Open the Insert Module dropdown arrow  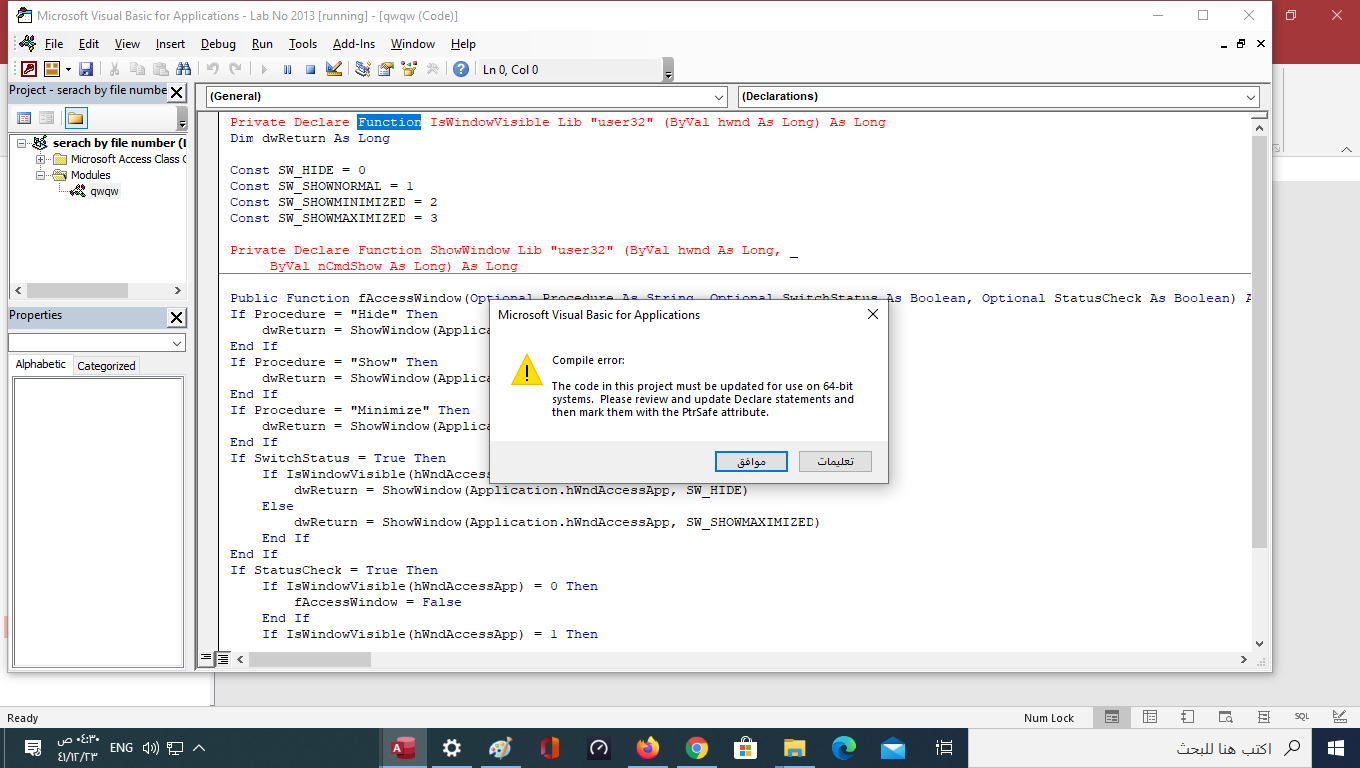pos(68,69)
